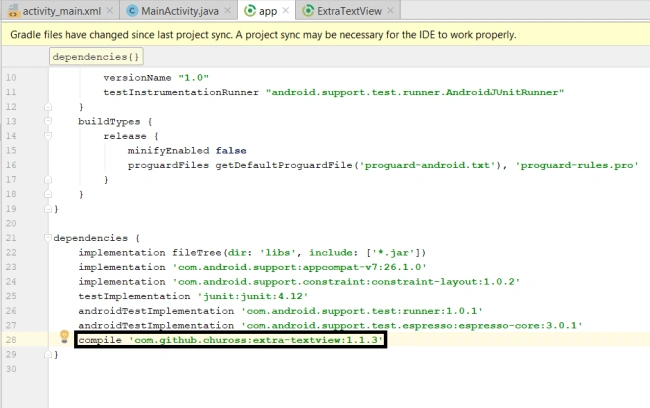
Task: Open the ExtraTextView tab
Action: click(349, 11)
